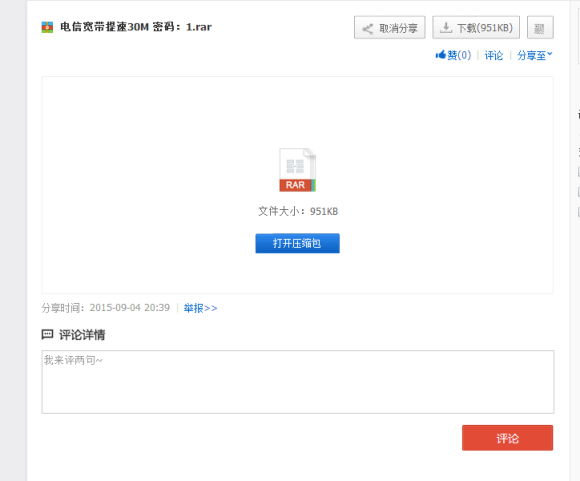Click the file title 电信宽带提速30M 密码：1.rar
This screenshot has height=481, width=580.
click(136, 27)
